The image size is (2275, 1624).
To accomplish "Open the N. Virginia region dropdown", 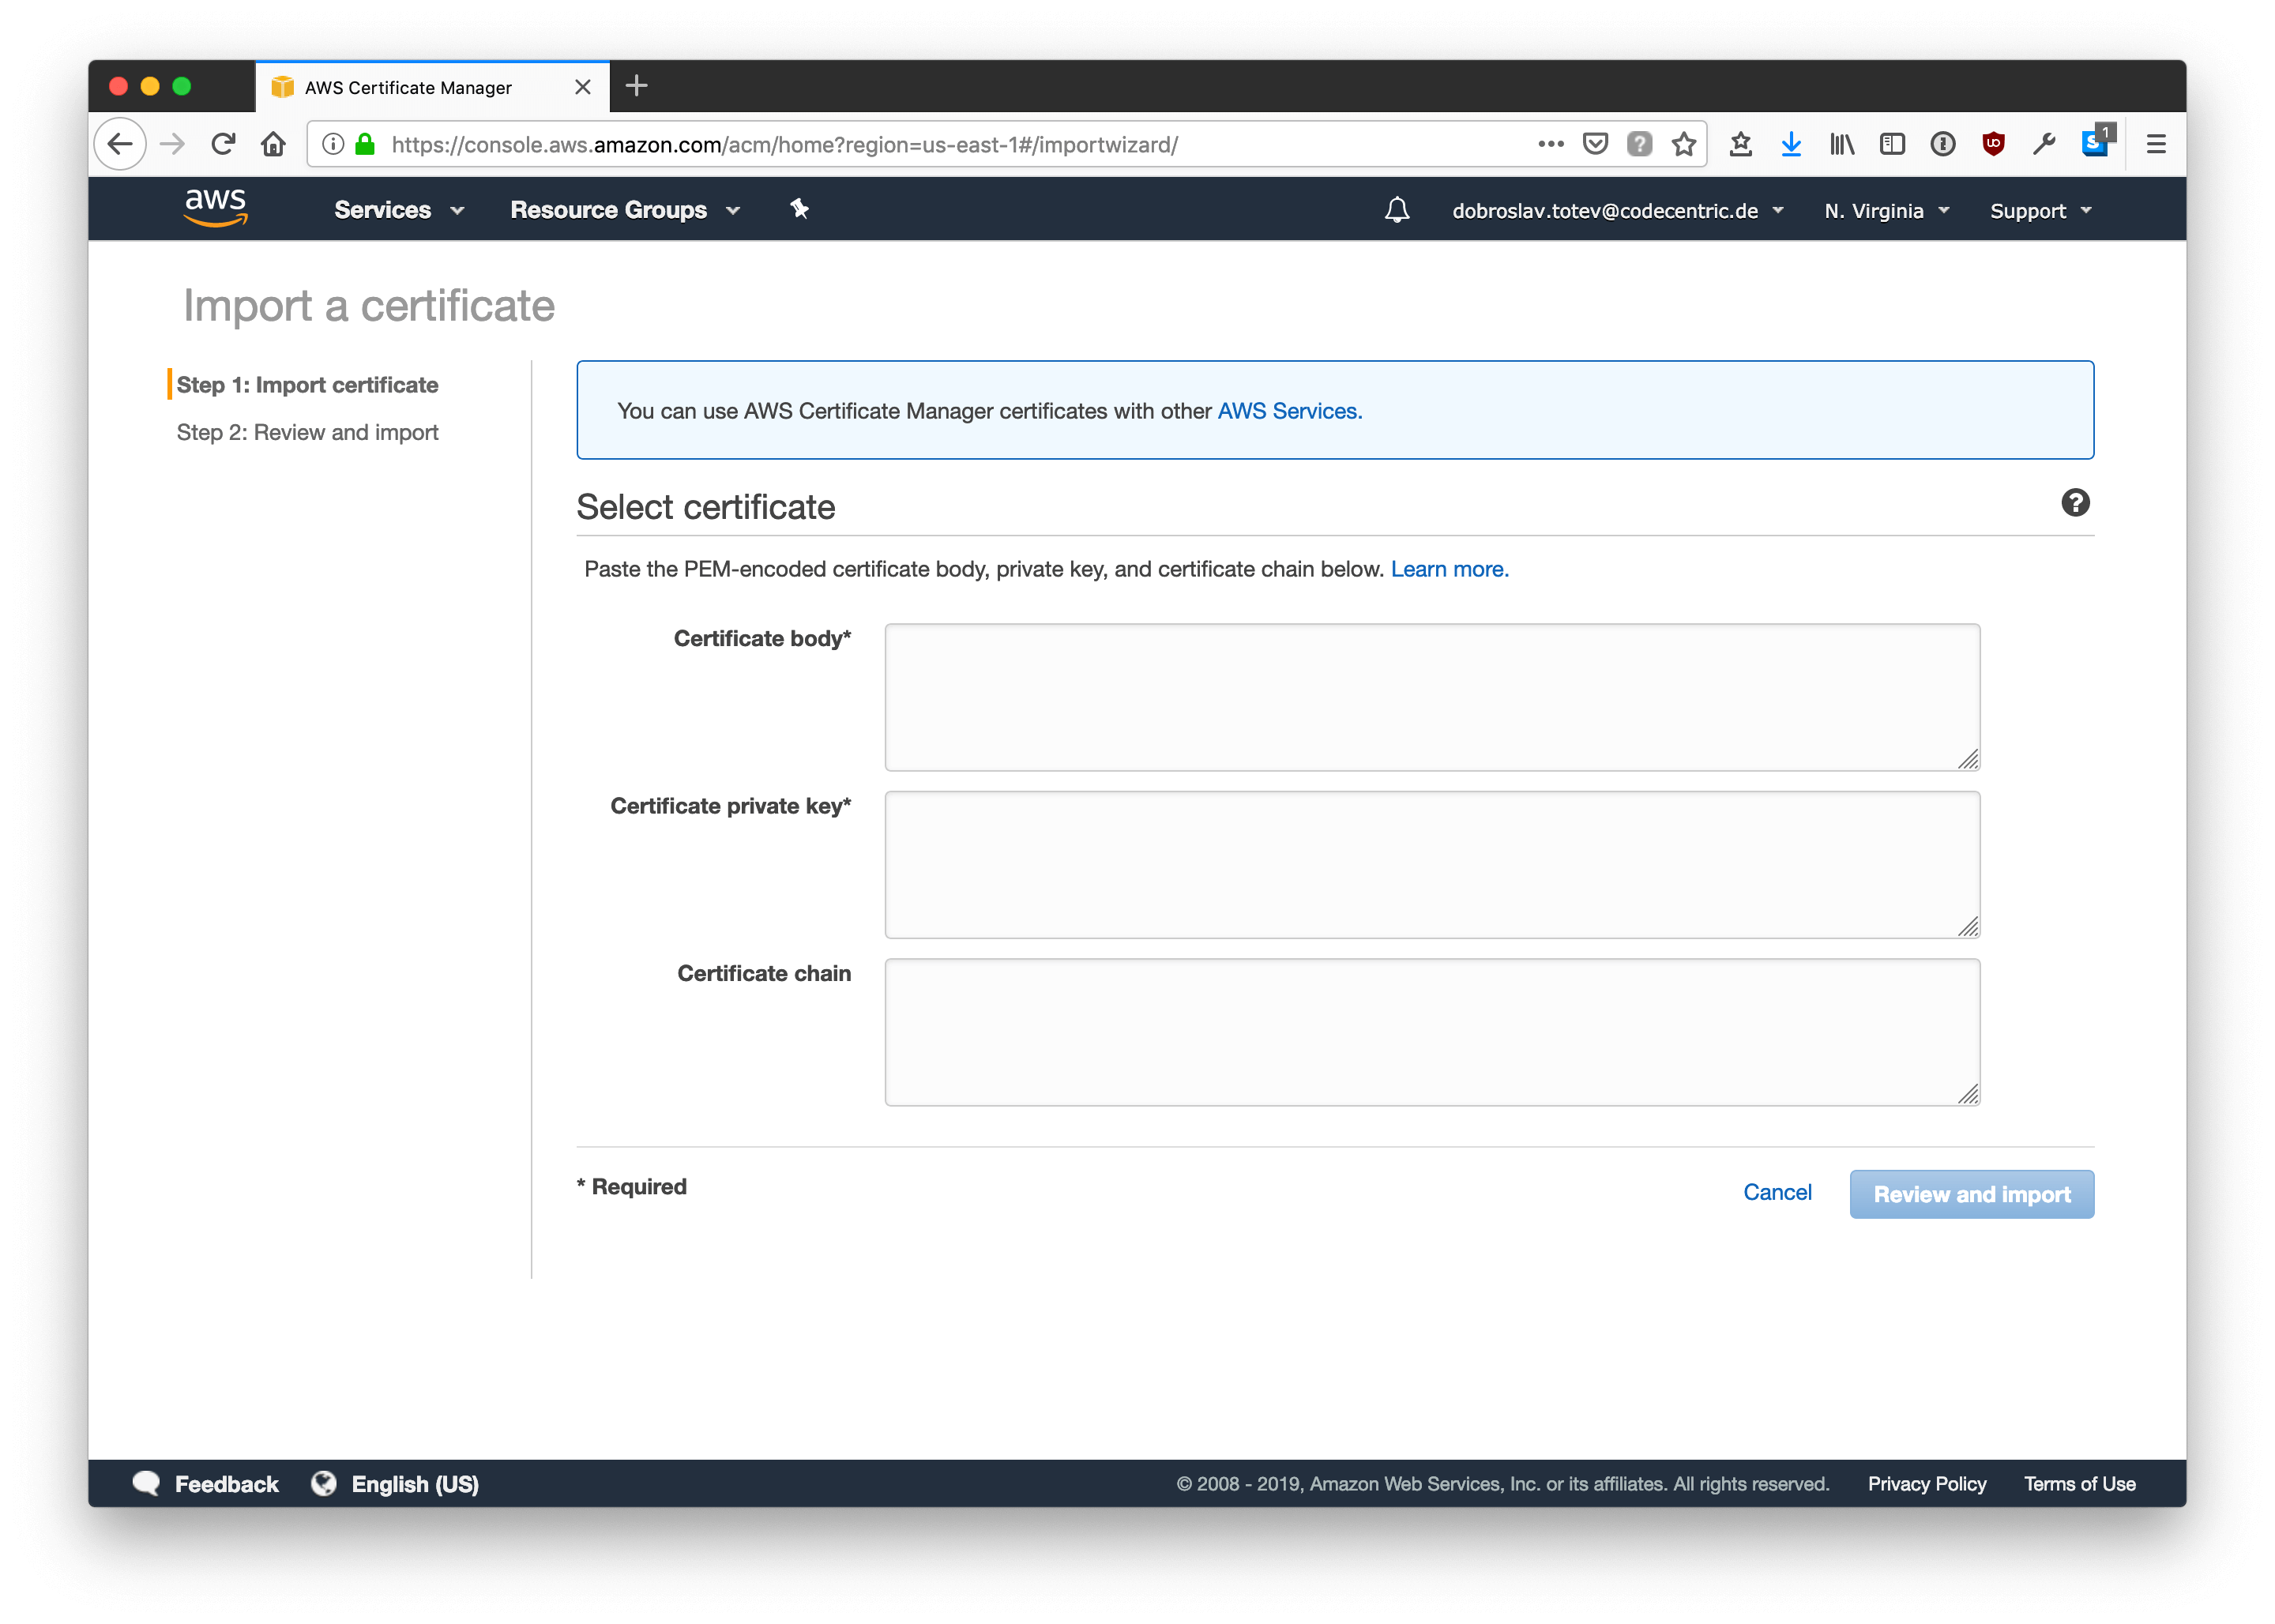I will point(1886,211).
